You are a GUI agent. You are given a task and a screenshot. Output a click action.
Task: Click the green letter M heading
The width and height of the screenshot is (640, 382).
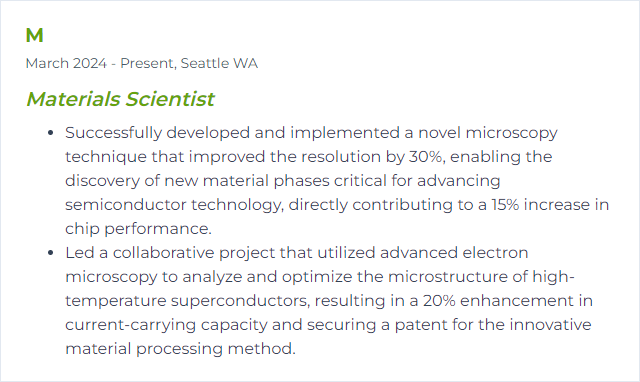(34, 36)
